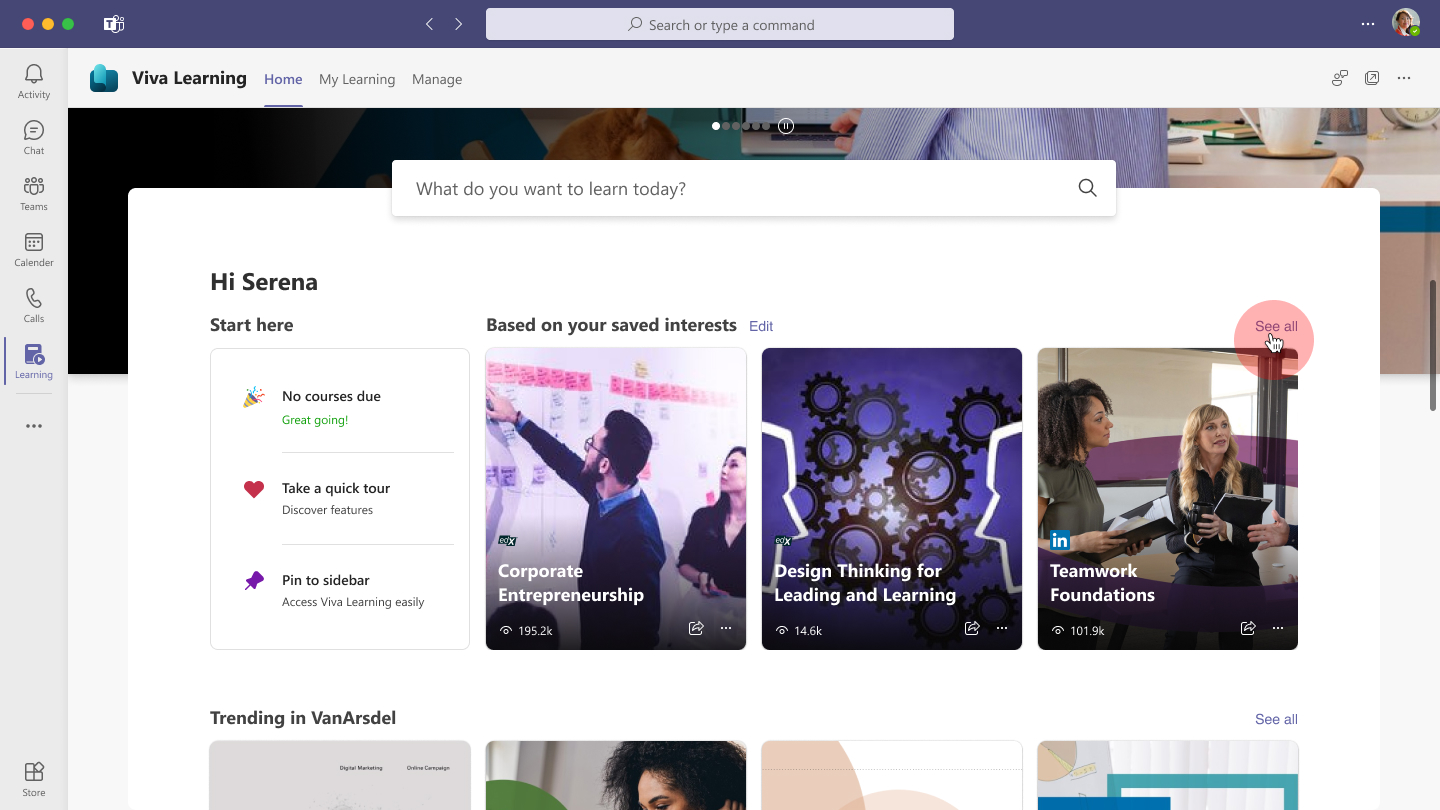Open more options in the Viva Learning header
The width and height of the screenshot is (1440, 810).
click(1404, 78)
